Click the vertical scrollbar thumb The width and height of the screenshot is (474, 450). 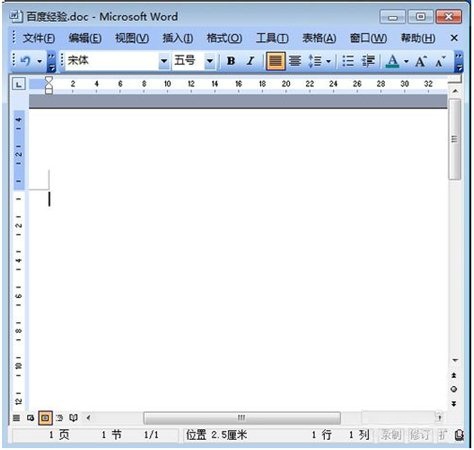[x=455, y=139]
